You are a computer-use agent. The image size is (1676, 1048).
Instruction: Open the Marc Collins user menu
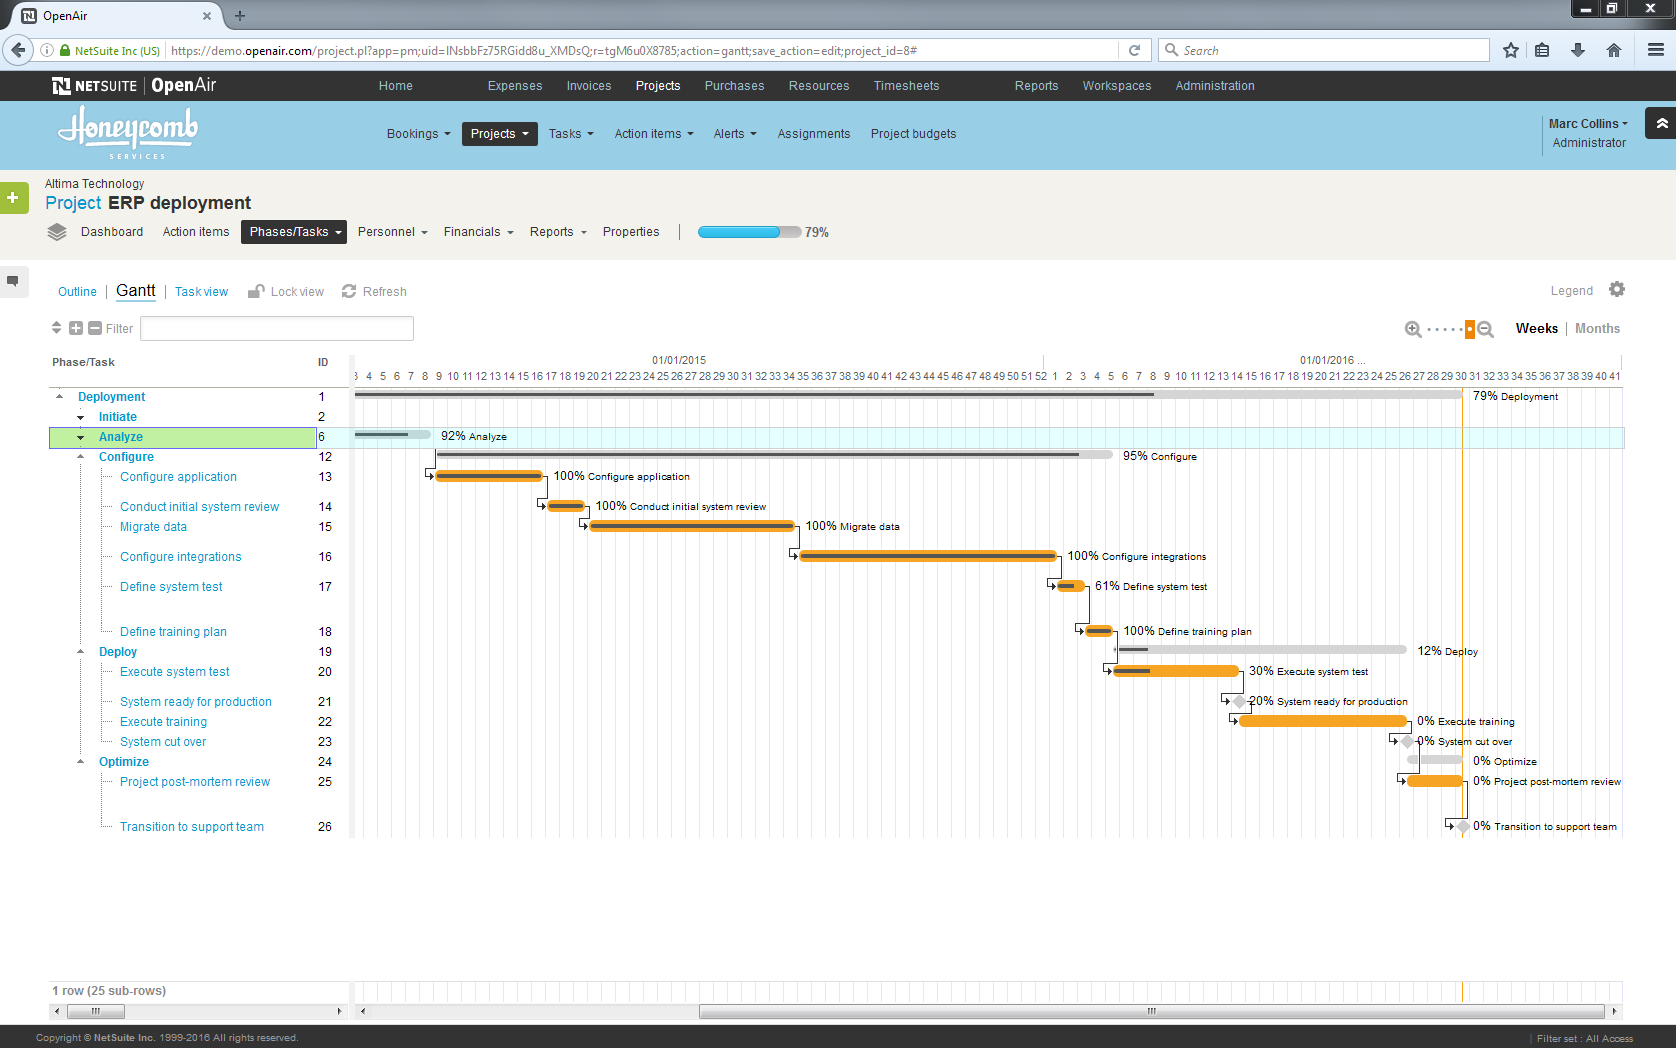[1587, 124]
